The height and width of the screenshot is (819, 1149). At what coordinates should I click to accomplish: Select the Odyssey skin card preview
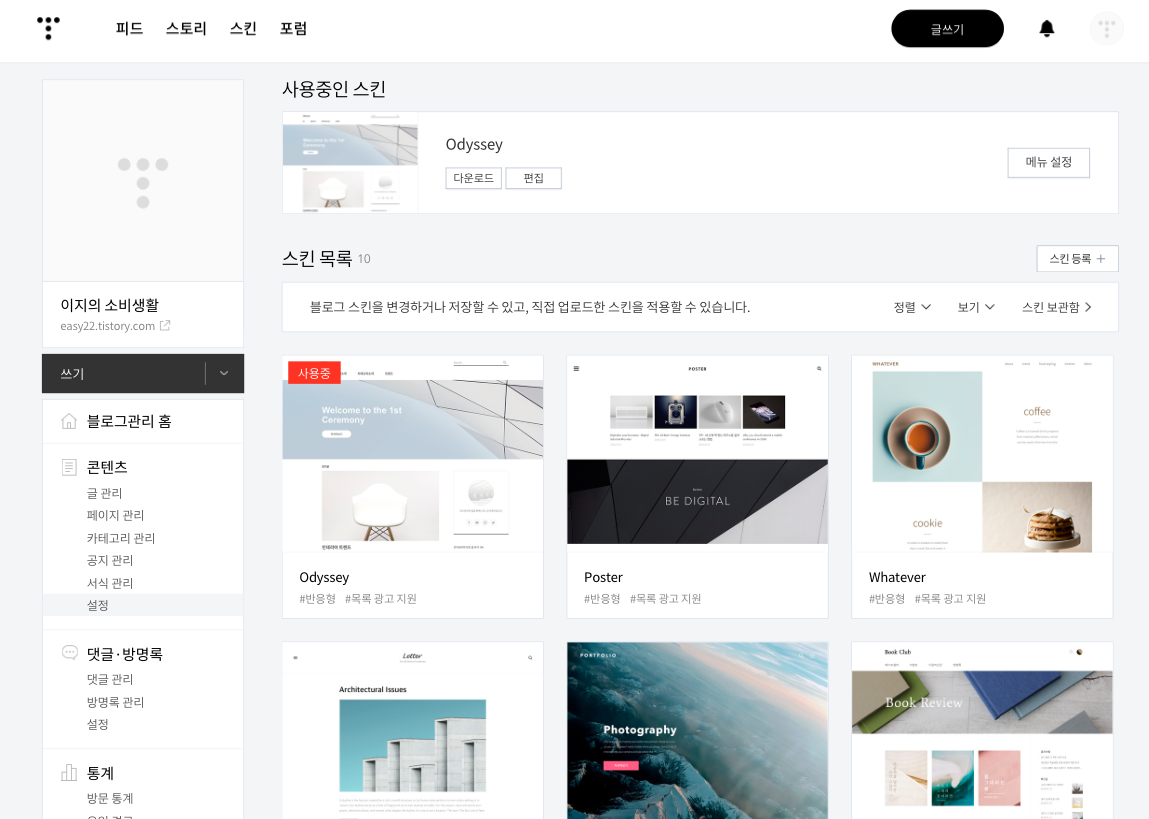click(x=413, y=454)
